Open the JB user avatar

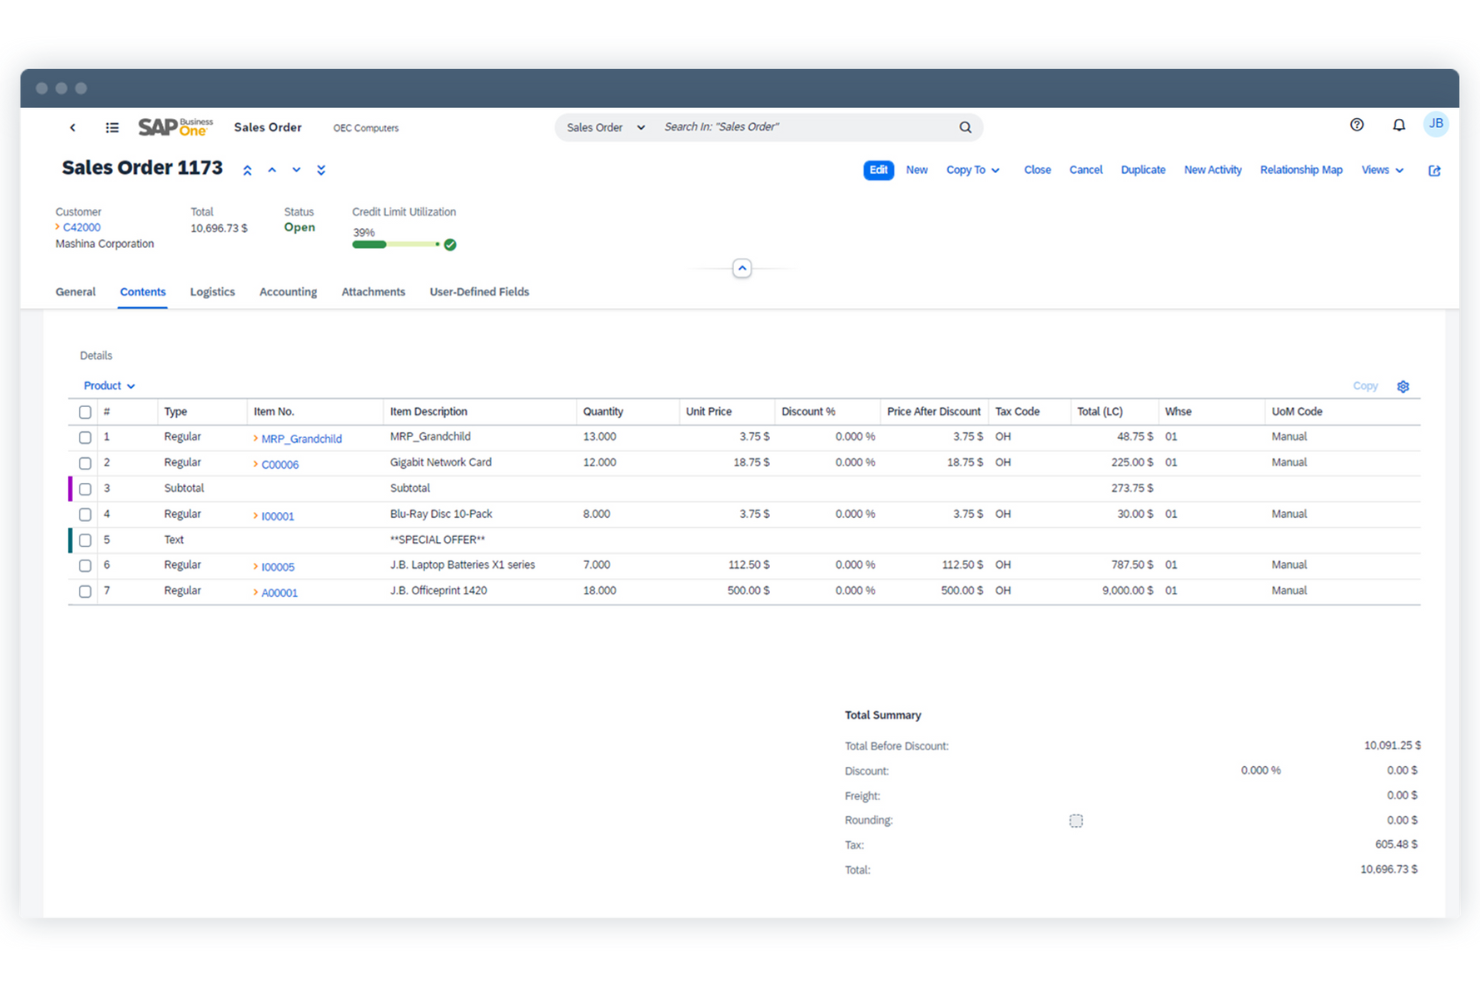coord(1436,124)
